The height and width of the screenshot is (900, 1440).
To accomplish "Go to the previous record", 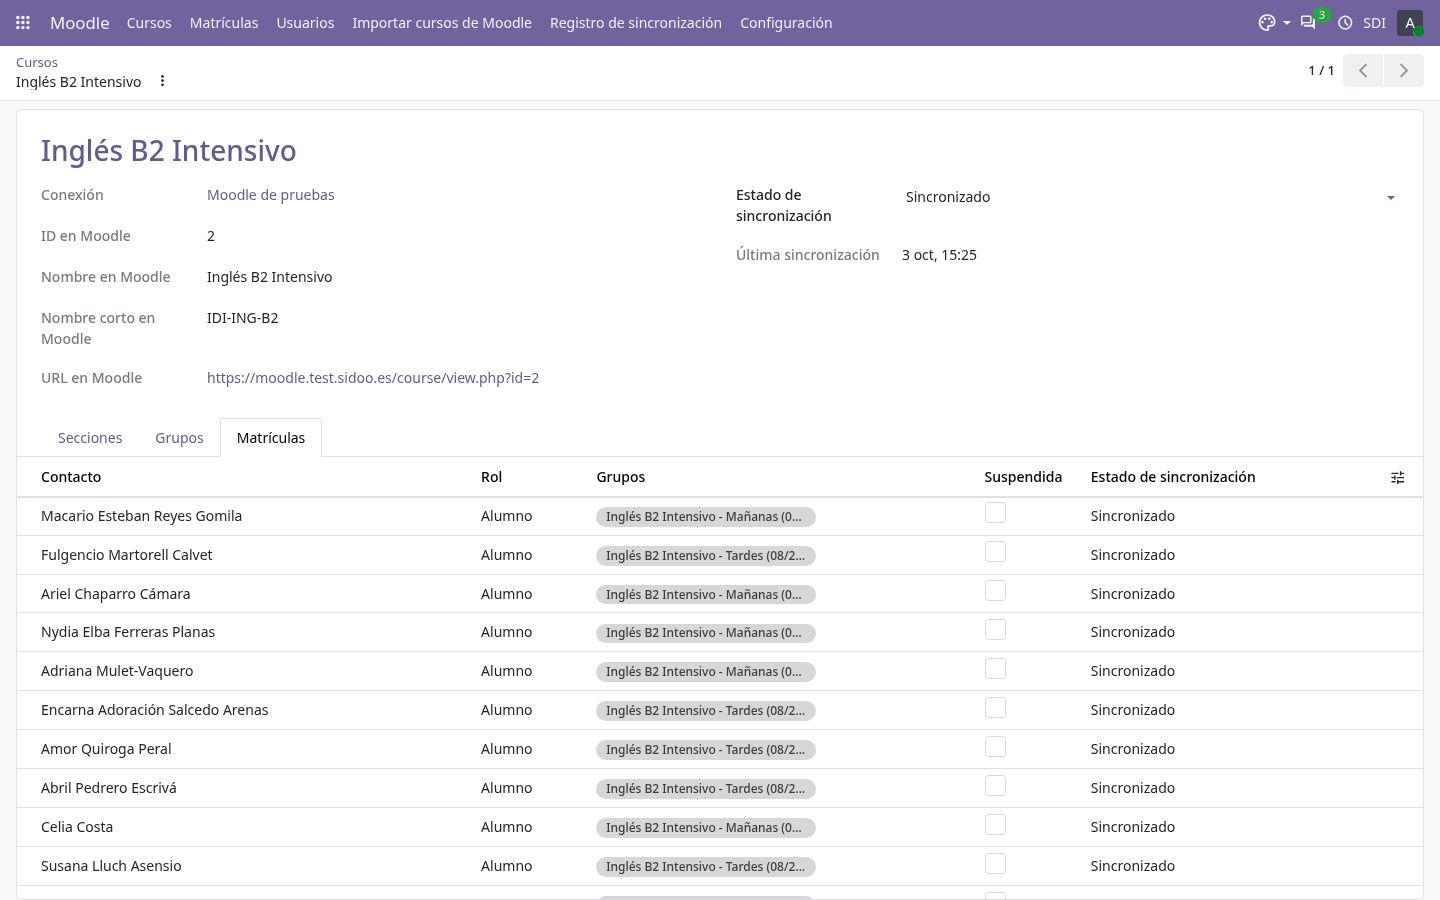I will point(1363,70).
